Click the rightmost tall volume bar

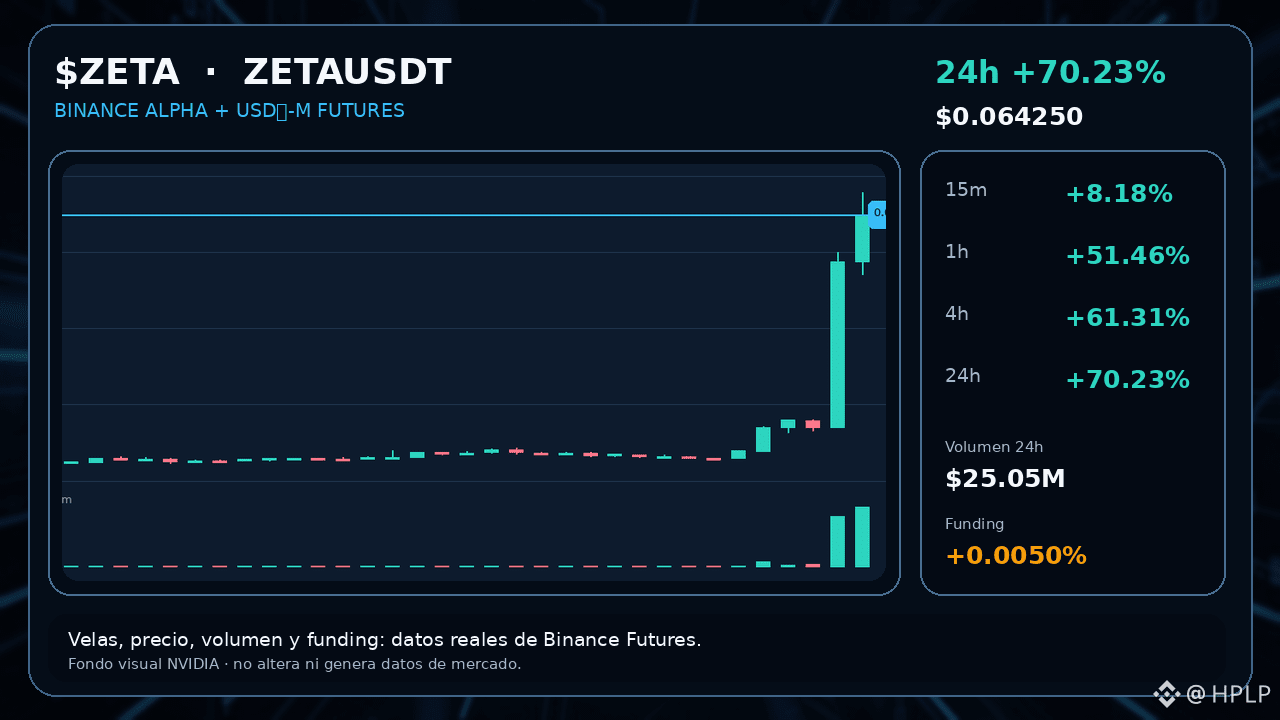tap(862, 537)
